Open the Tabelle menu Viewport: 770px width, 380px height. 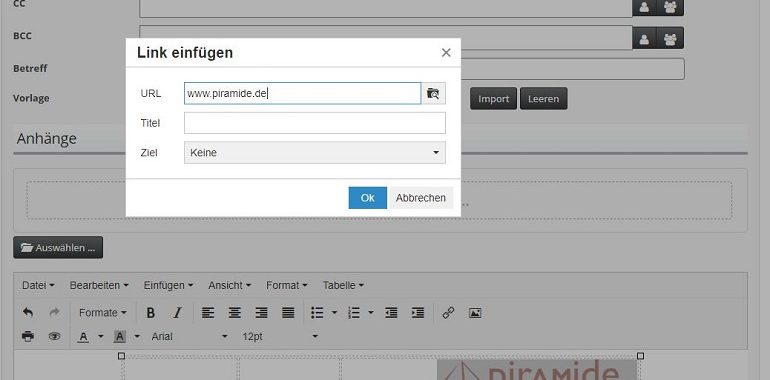[x=343, y=285]
